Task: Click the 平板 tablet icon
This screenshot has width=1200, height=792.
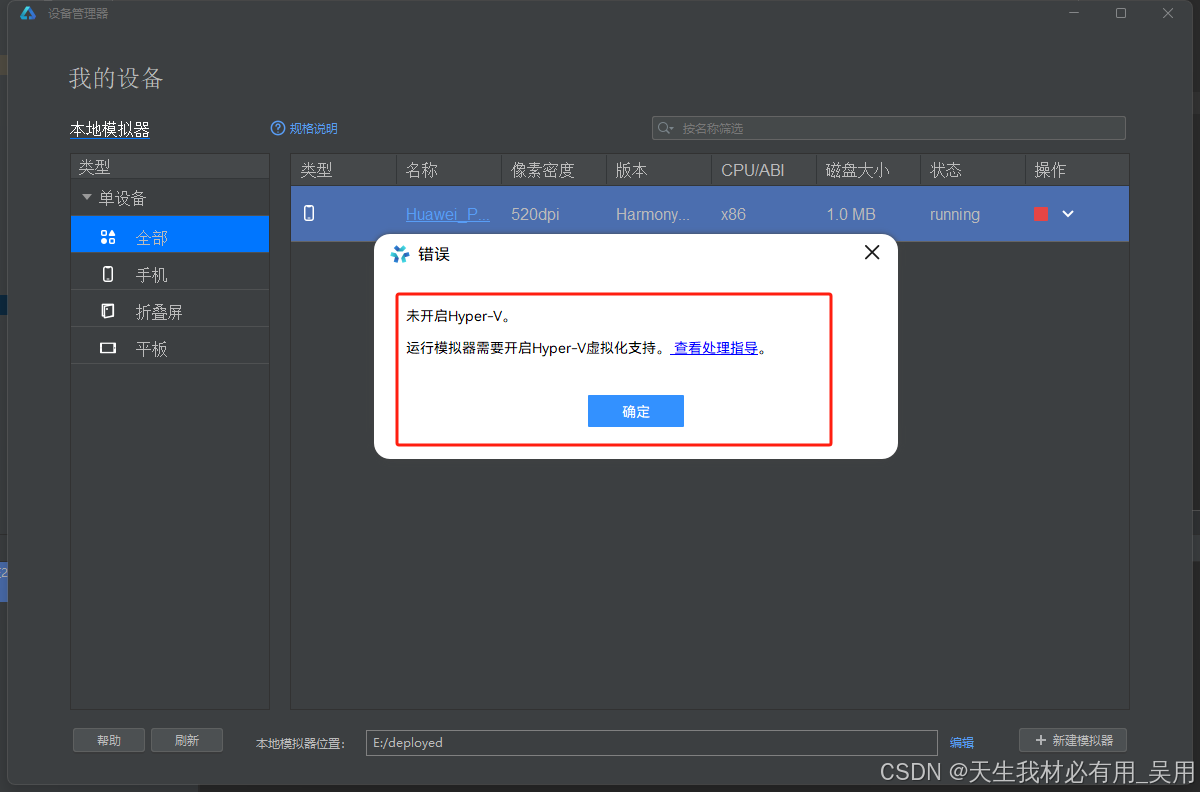Action: coord(108,349)
